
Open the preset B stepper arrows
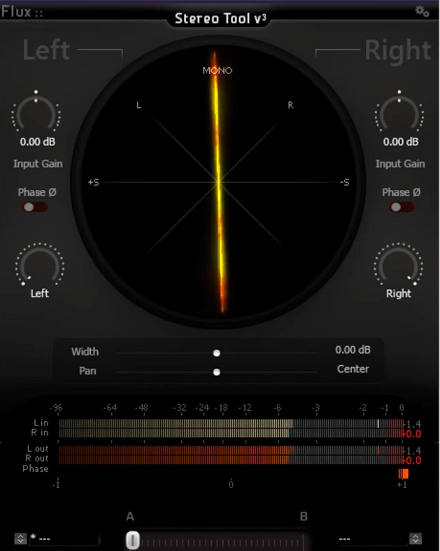pos(415,538)
